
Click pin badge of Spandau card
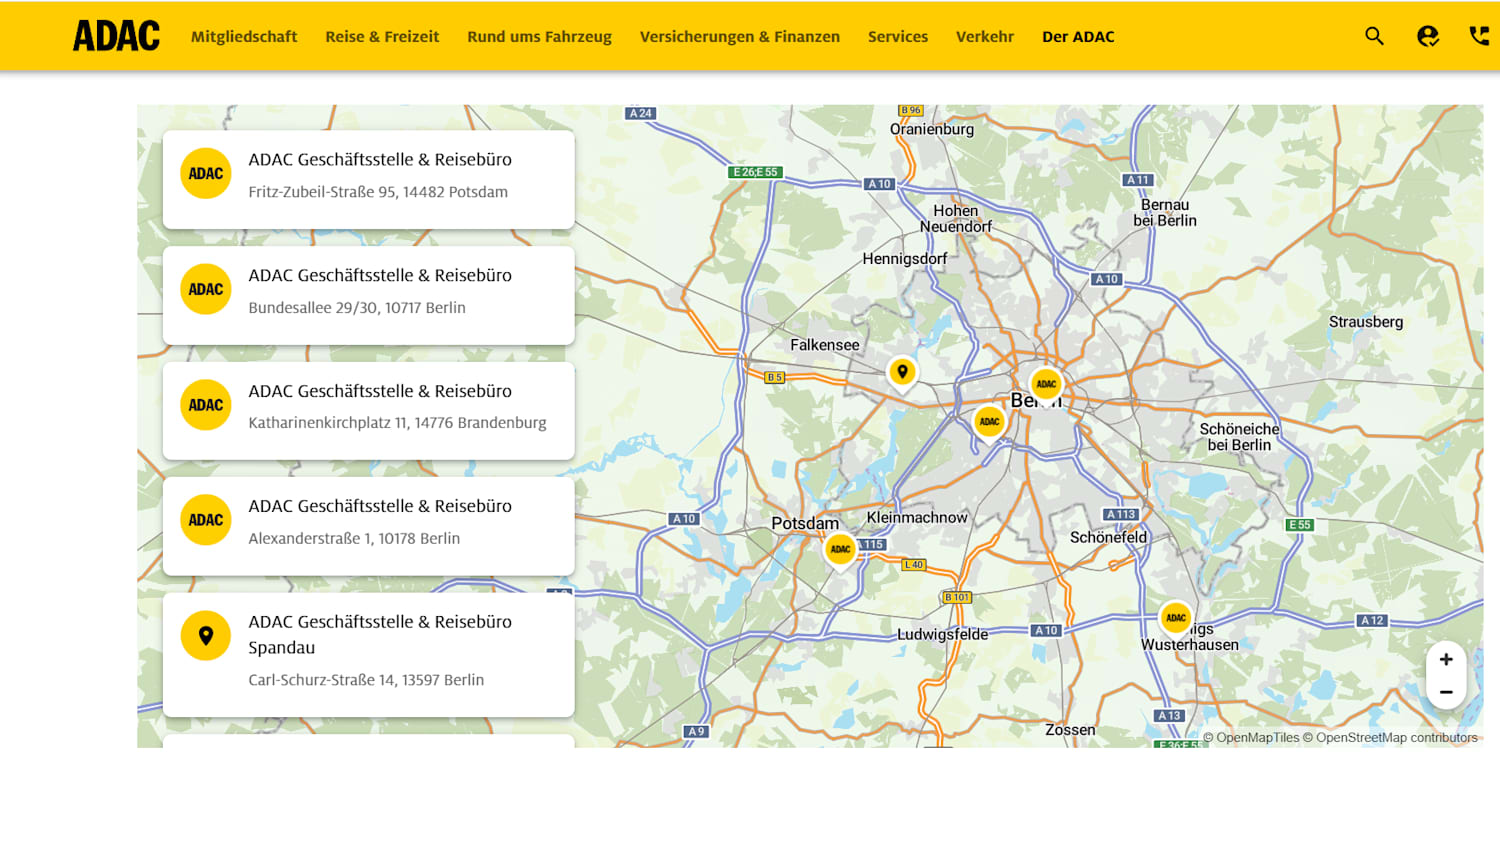206,636
